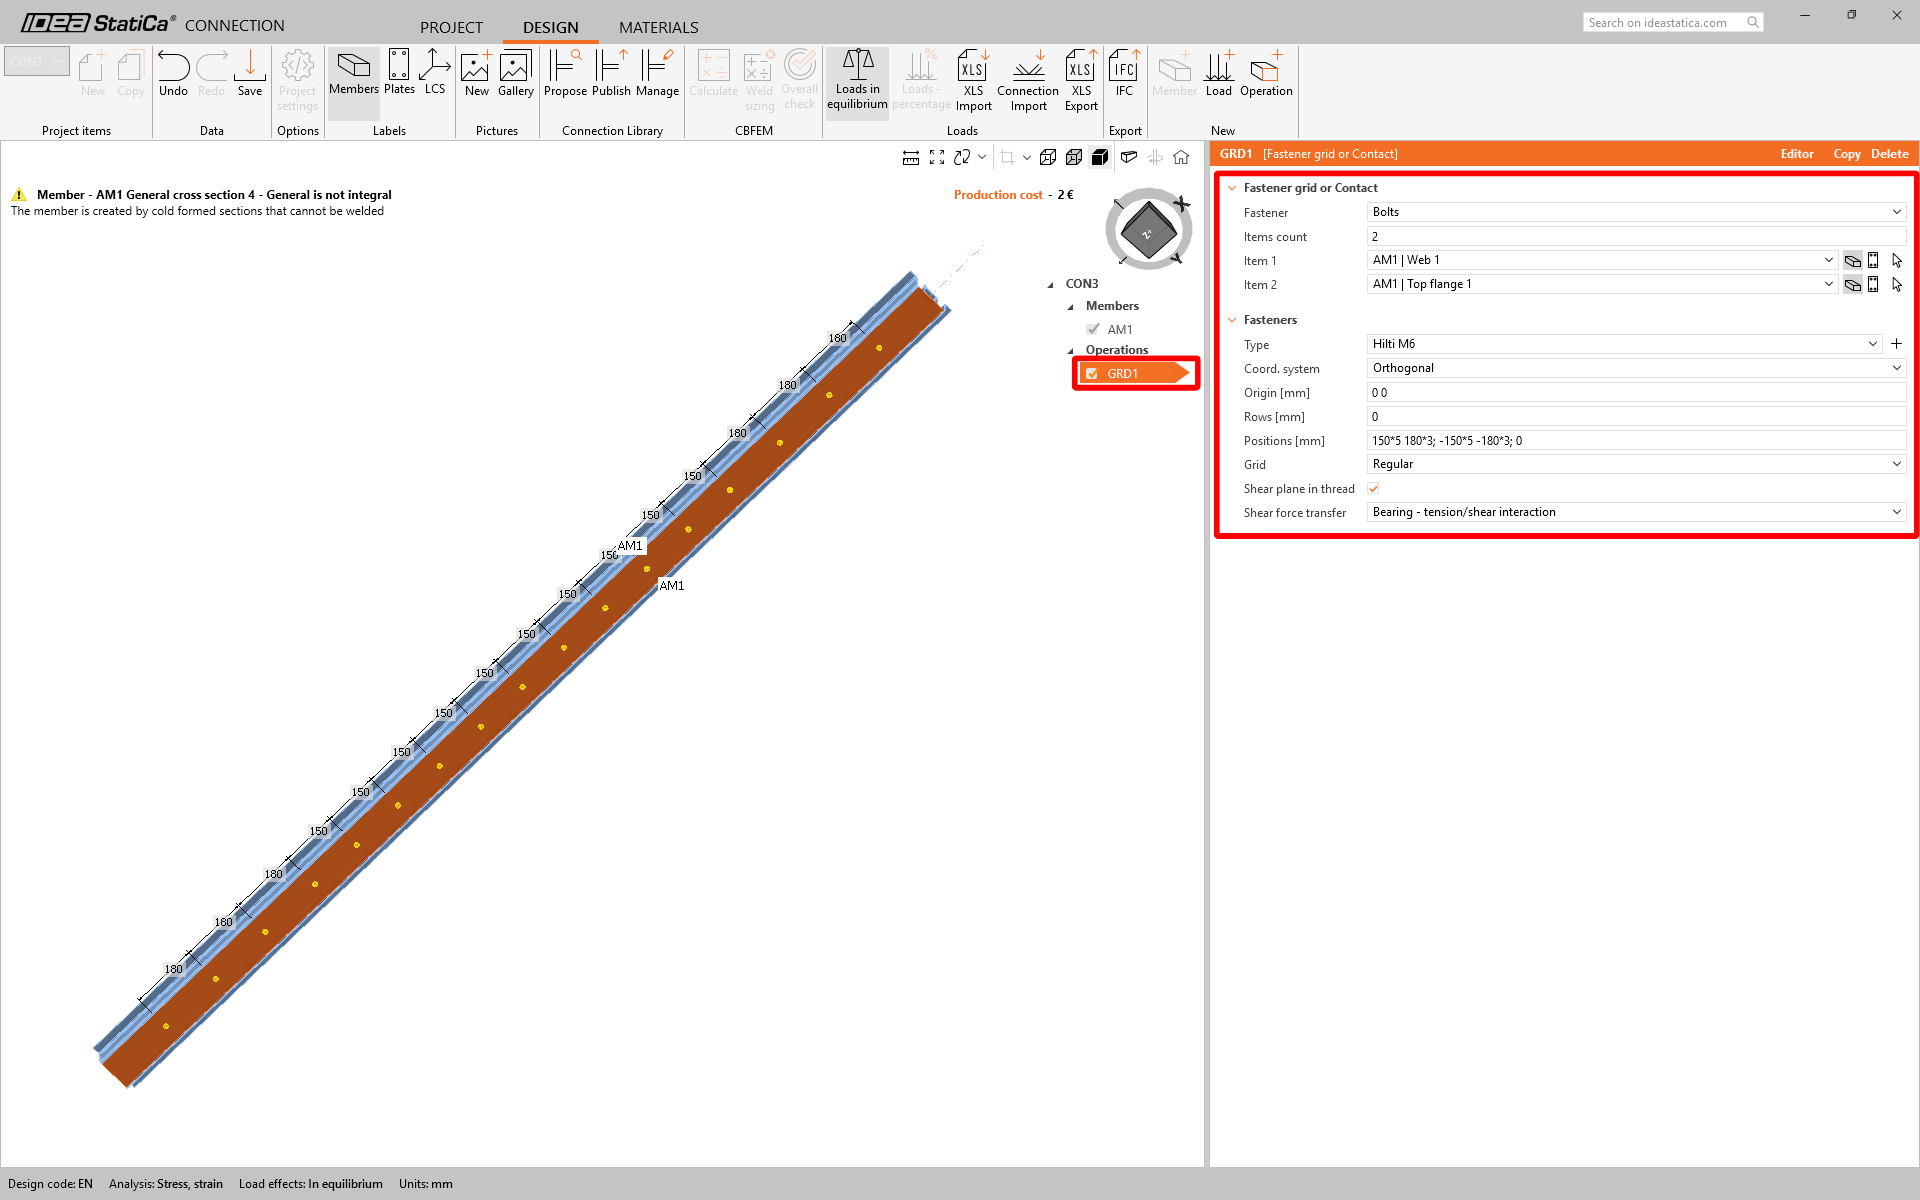Image resolution: width=1920 pixels, height=1200 pixels.
Task: Switch to the MATERIALS tab
Action: pyautogui.click(x=658, y=27)
